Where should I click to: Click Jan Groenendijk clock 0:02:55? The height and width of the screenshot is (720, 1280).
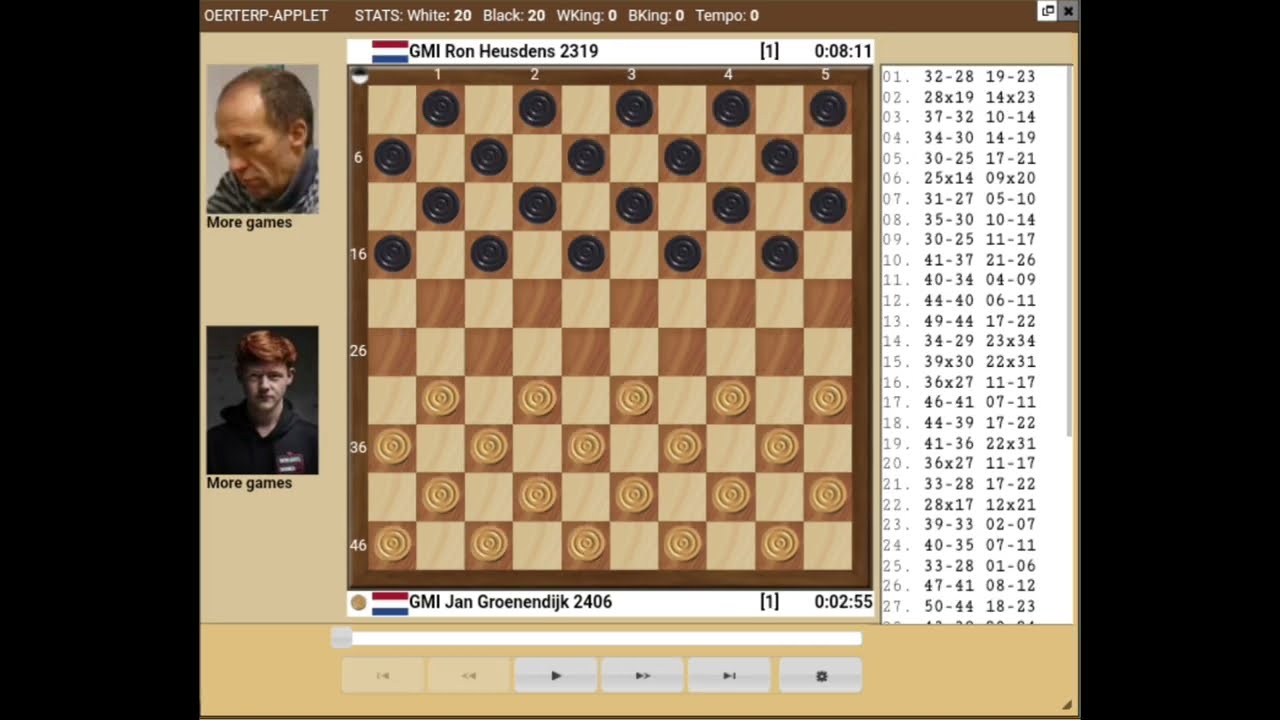(x=842, y=602)
